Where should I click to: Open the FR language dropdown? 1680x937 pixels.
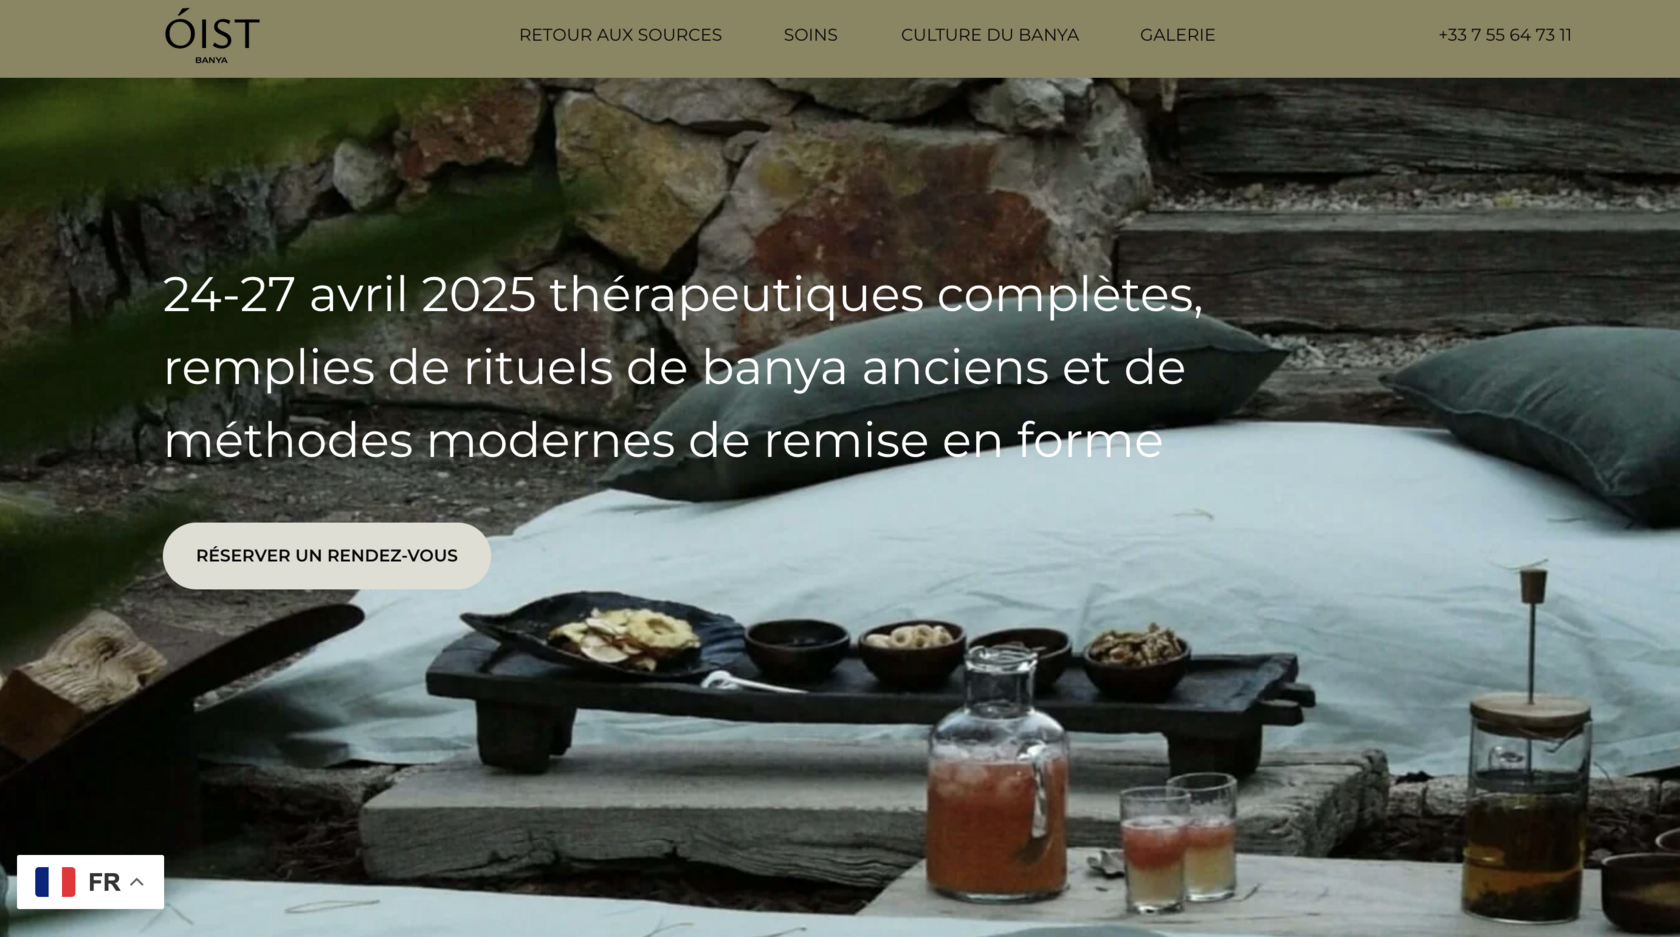point(90,882)
